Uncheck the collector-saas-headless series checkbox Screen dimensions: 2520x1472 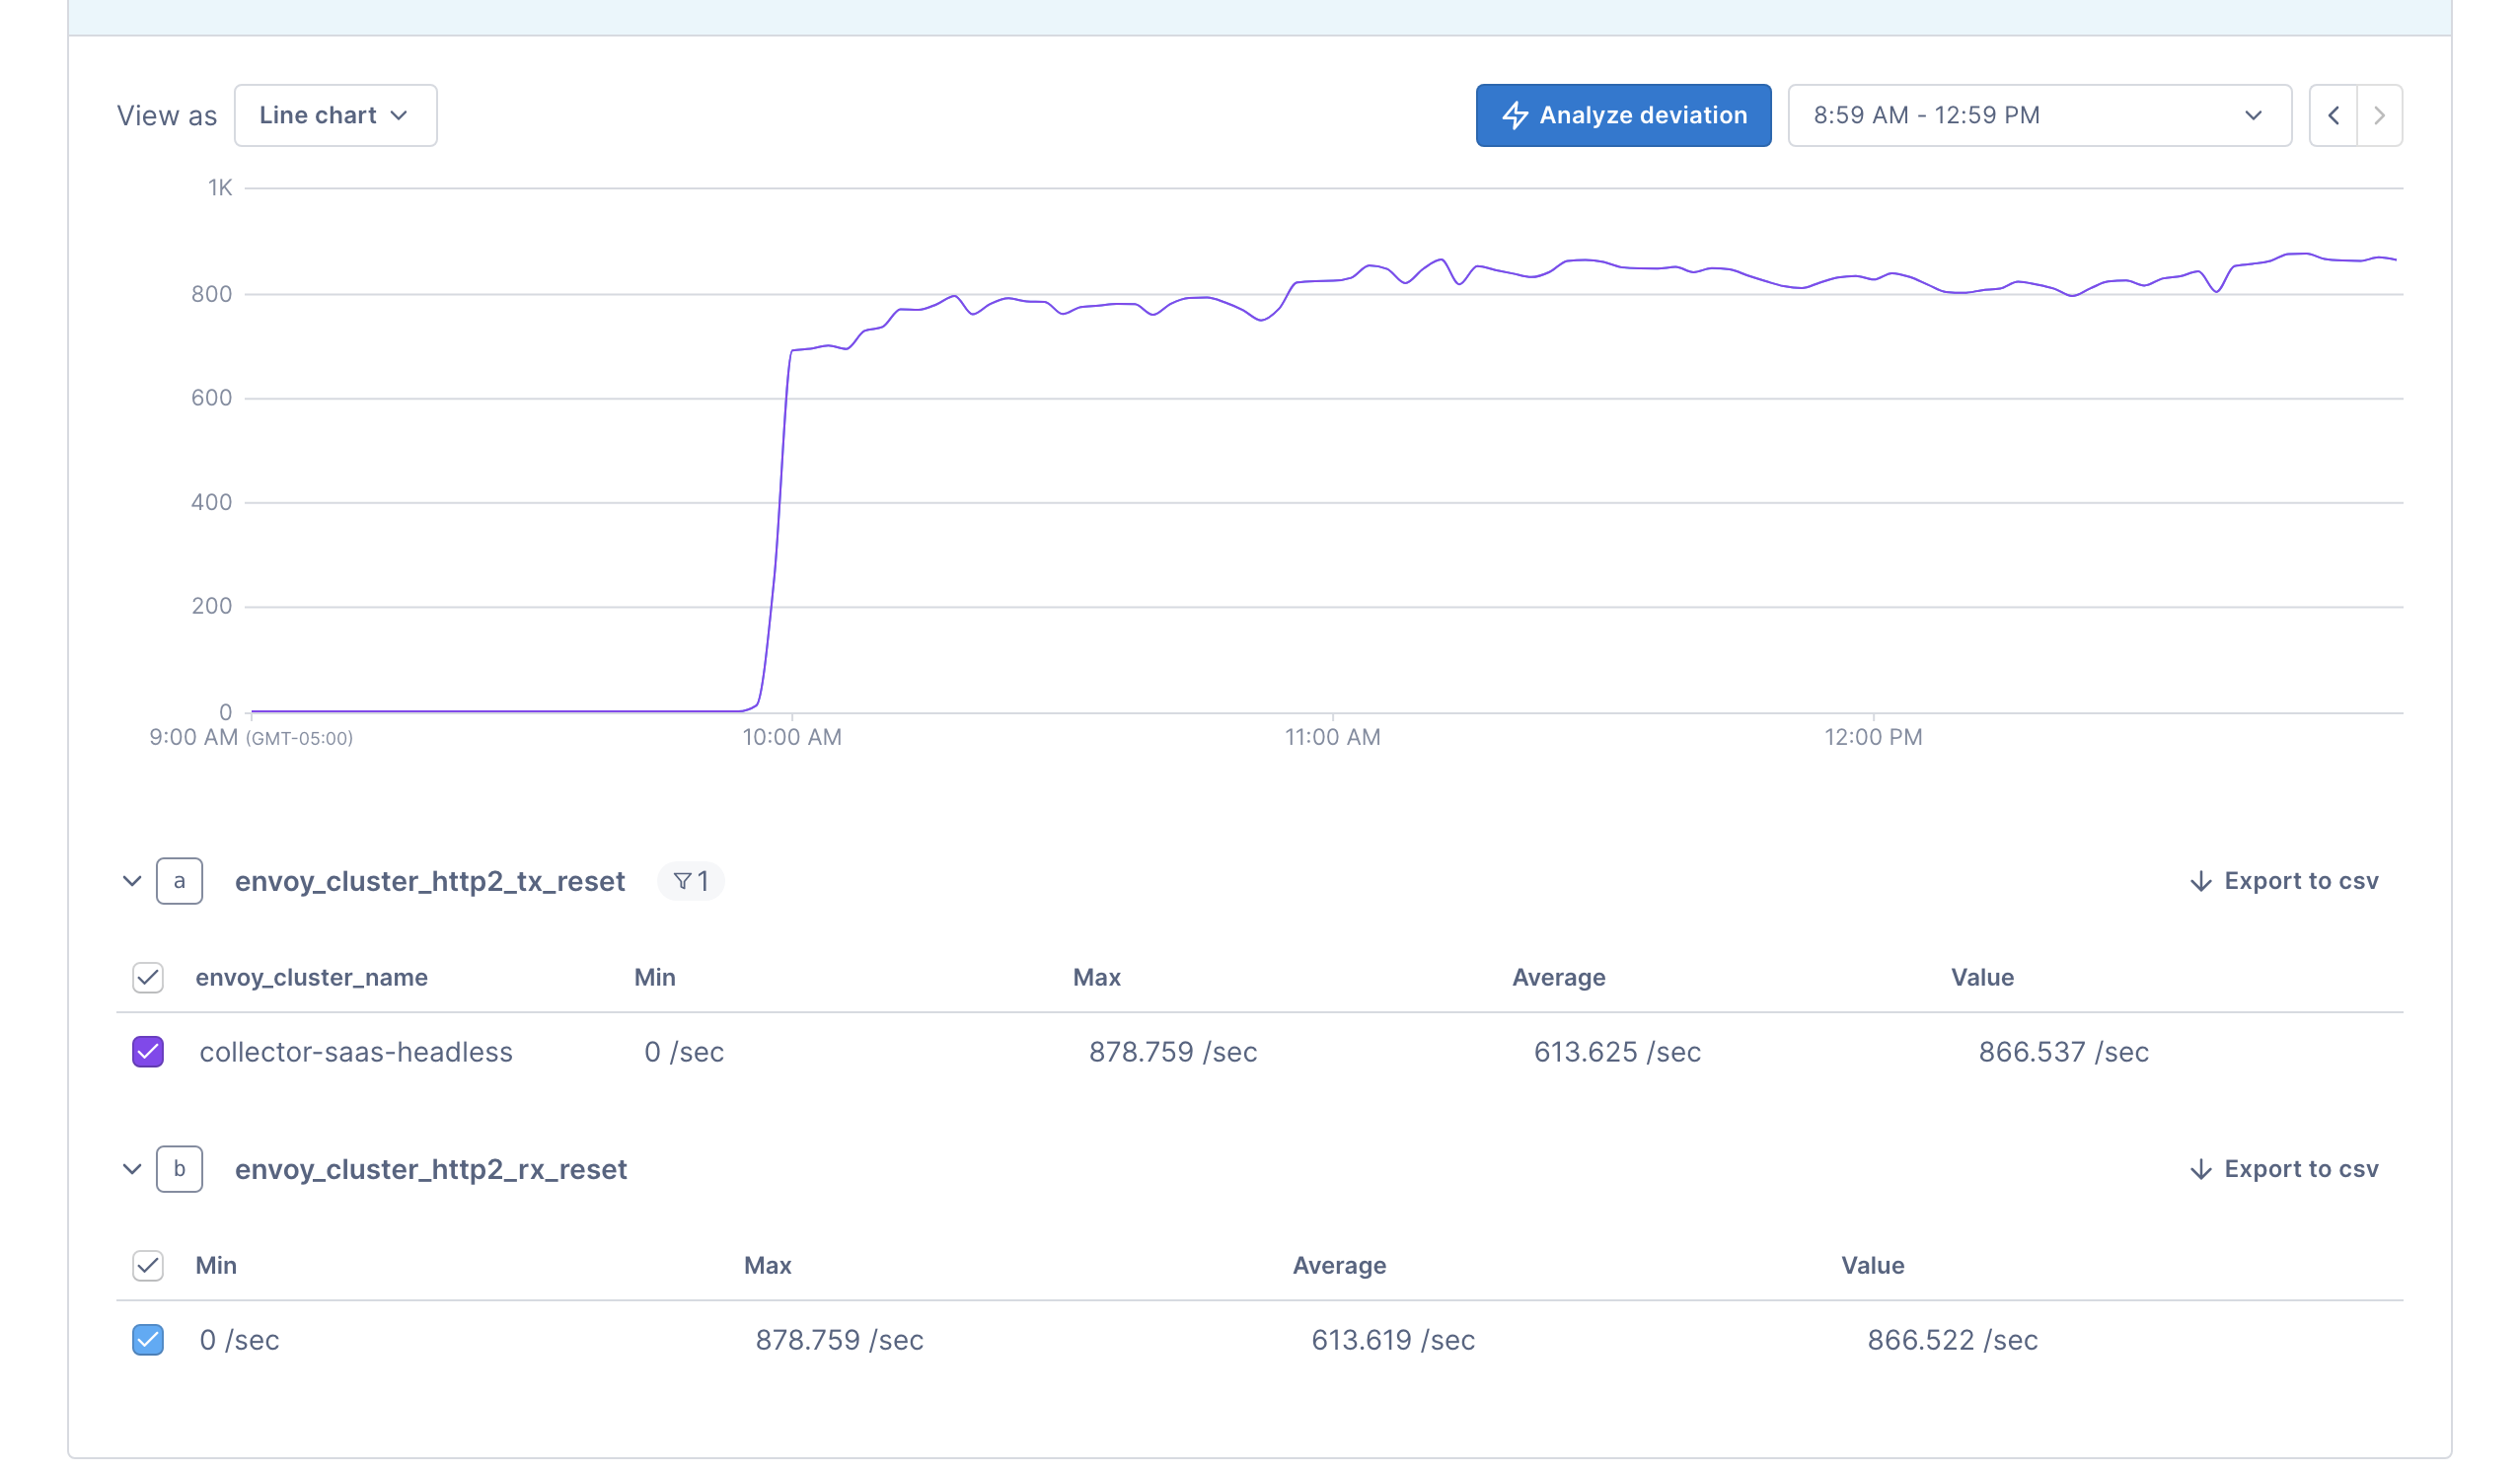[147, 1052]
